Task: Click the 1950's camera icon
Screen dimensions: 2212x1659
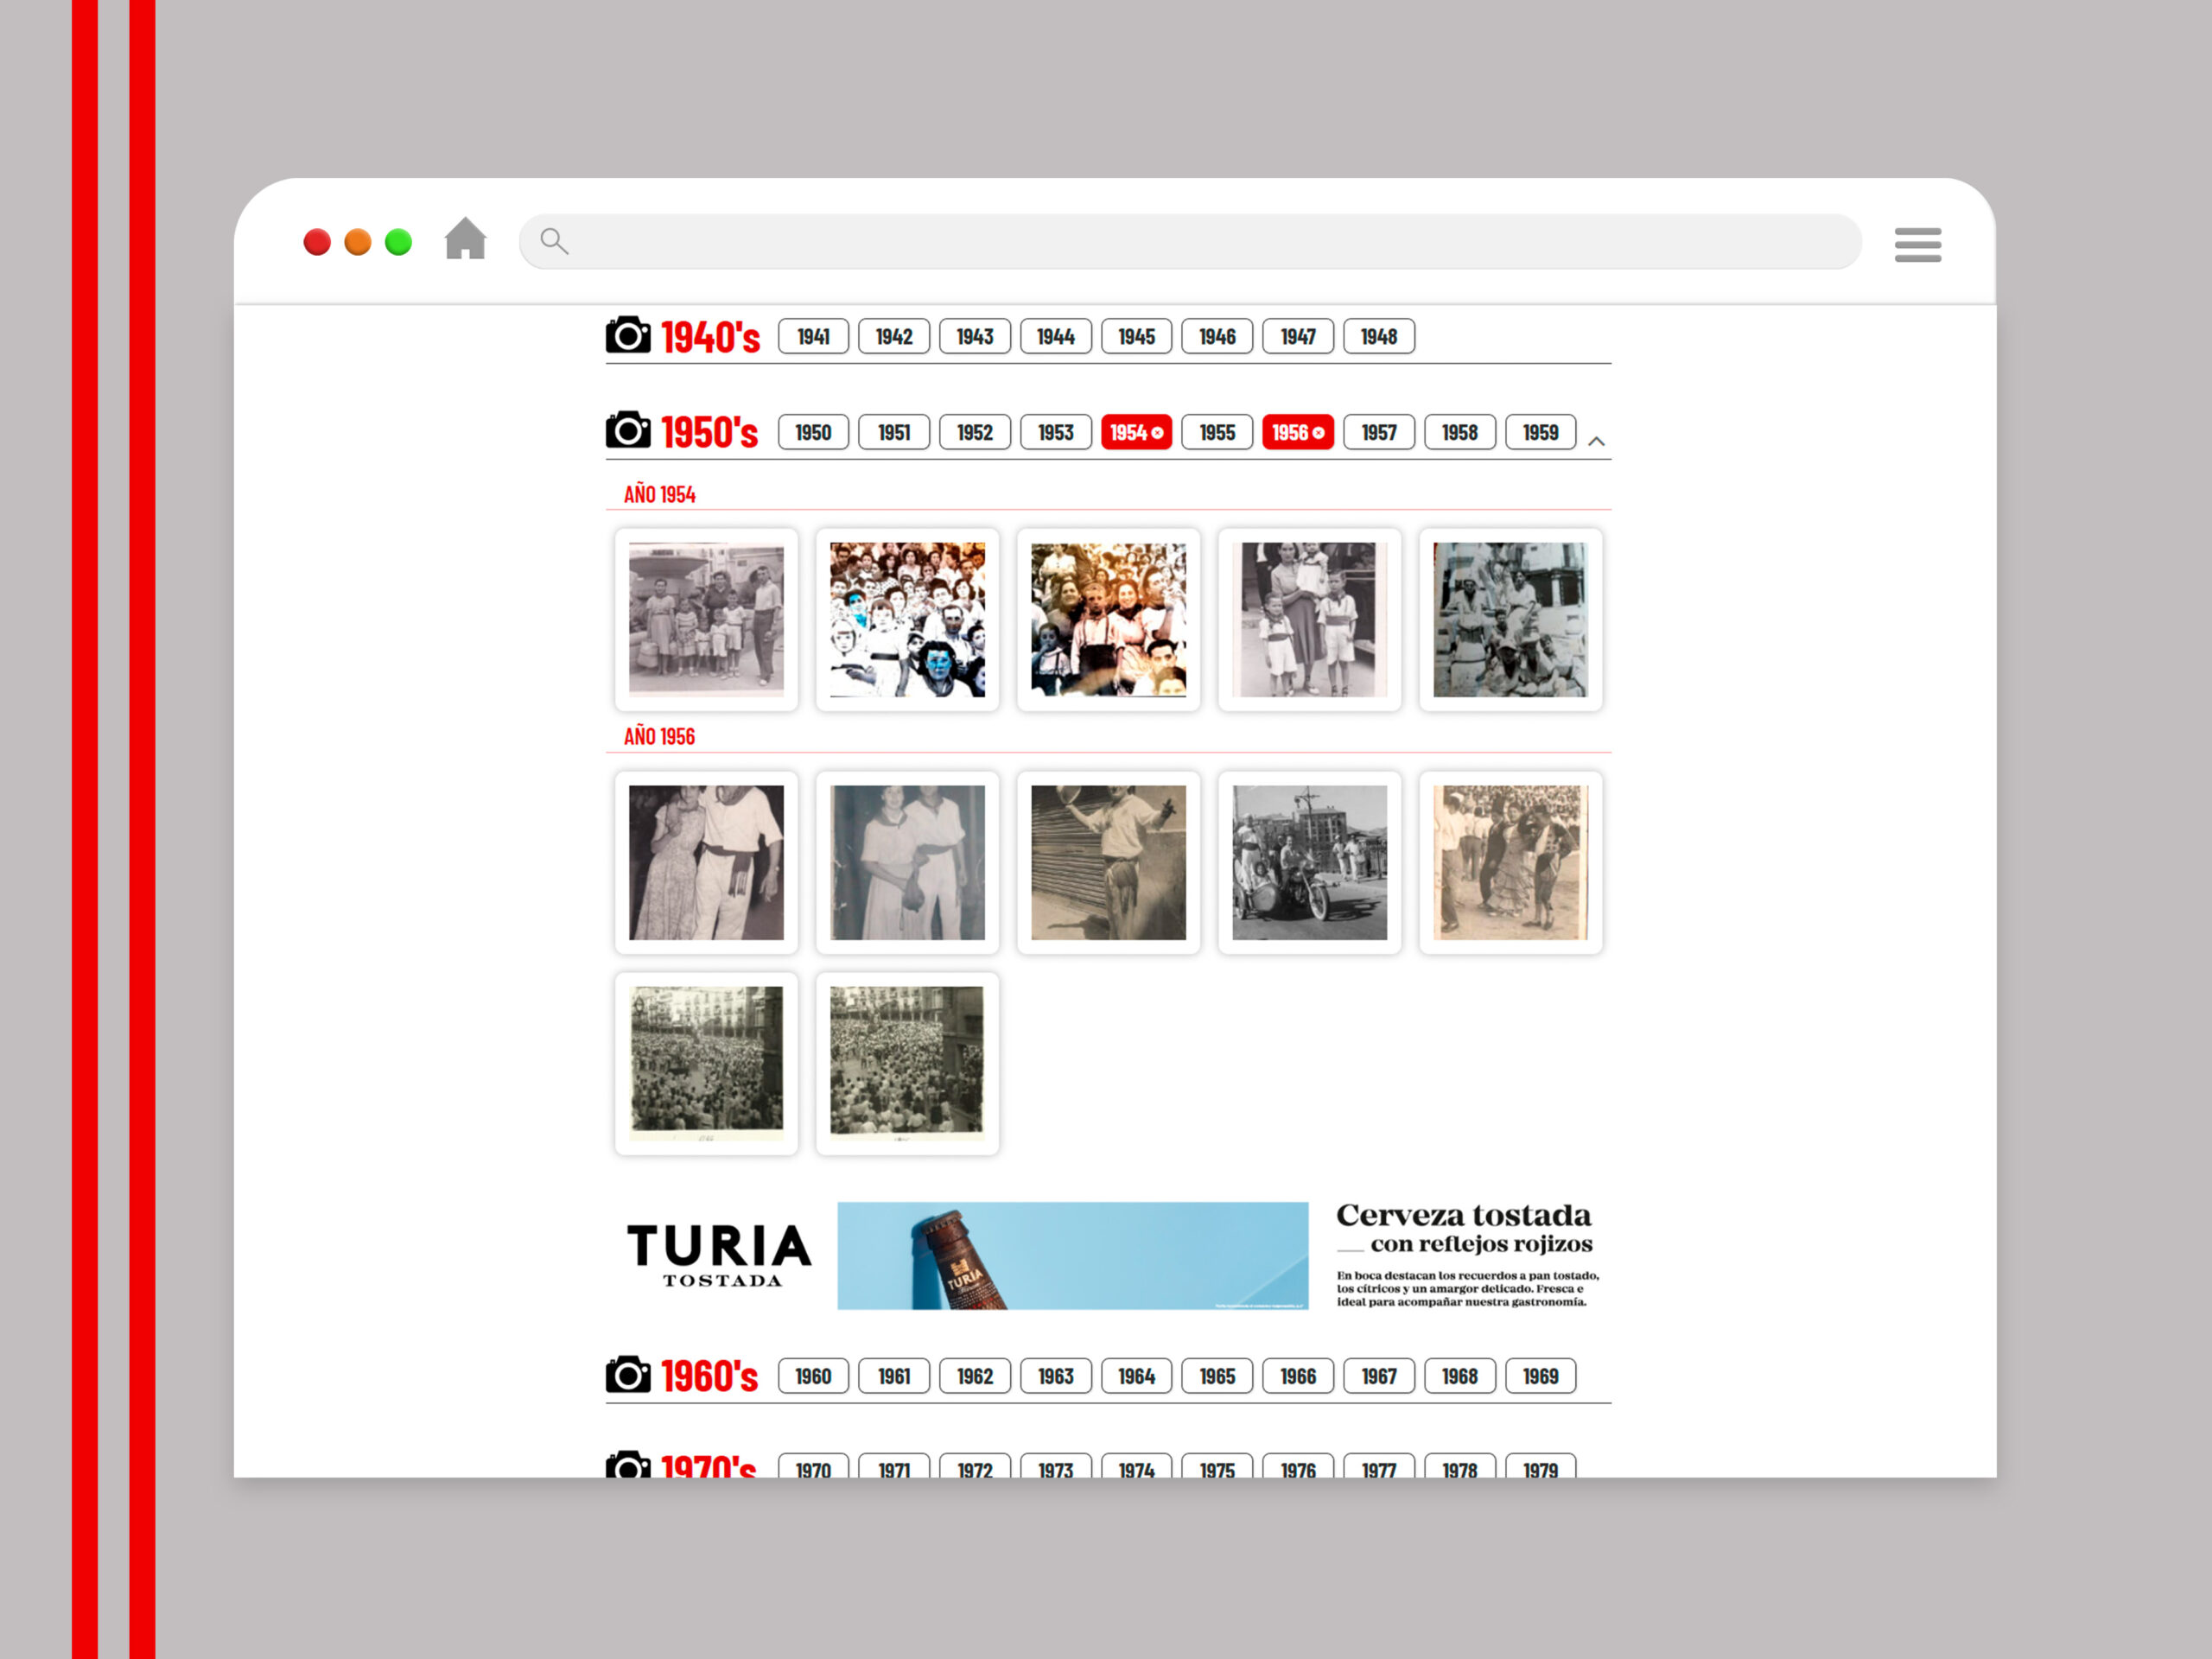Action: pyautogui.click(x=628, y=430)
